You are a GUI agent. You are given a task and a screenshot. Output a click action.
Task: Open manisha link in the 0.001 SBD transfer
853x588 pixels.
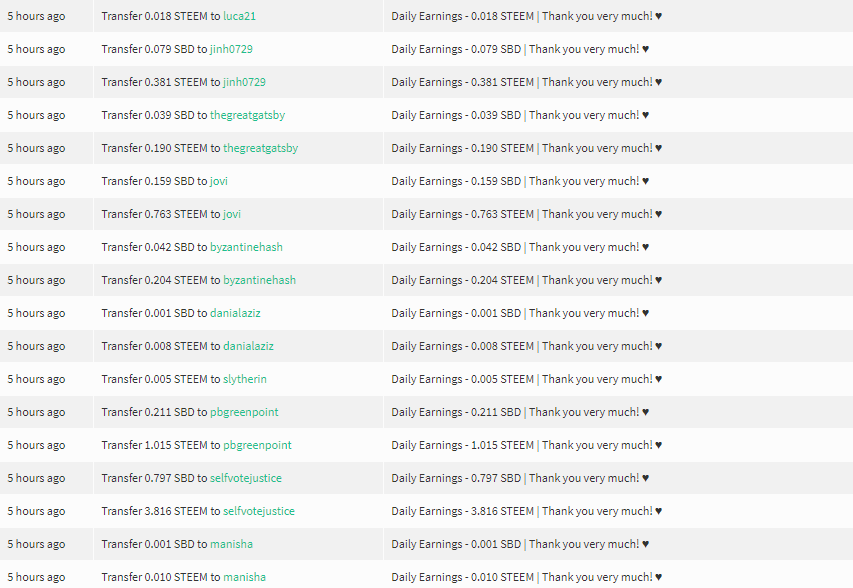click(231, 544)
